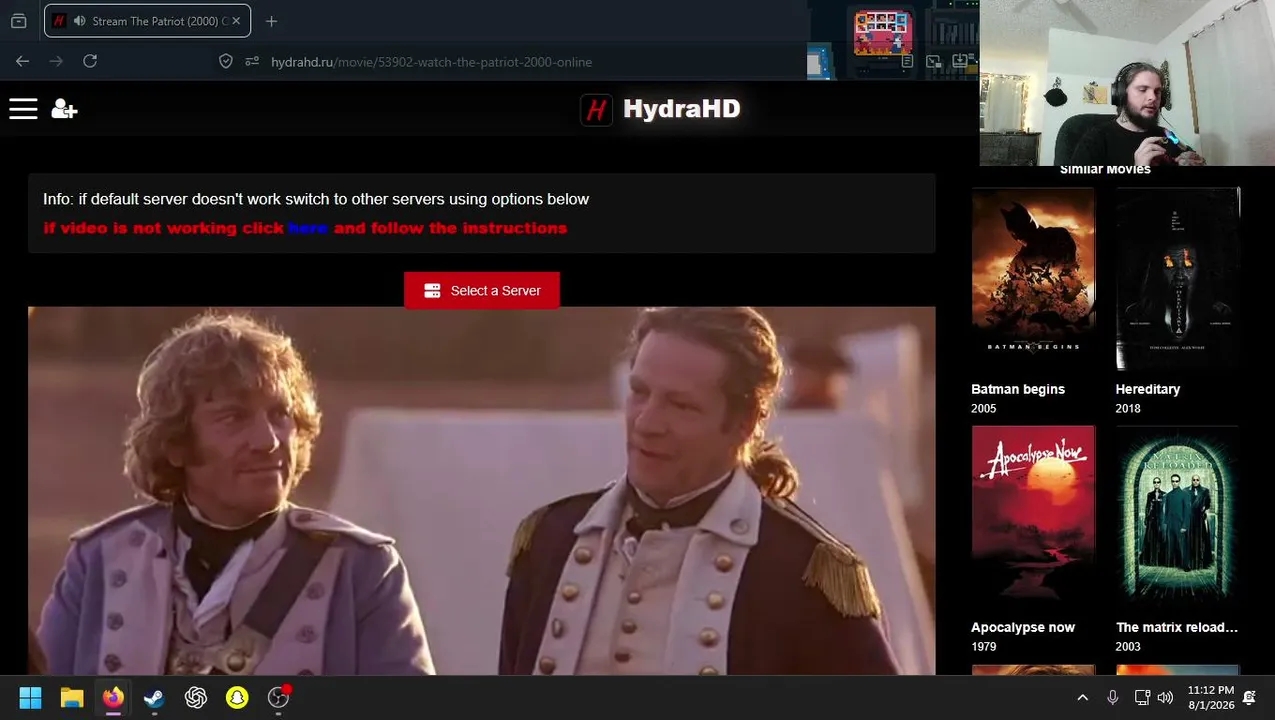Open the Batman Begins poster
Image resolution: width=1275 pixels, height=720 pixels.
coord(1033,279)
